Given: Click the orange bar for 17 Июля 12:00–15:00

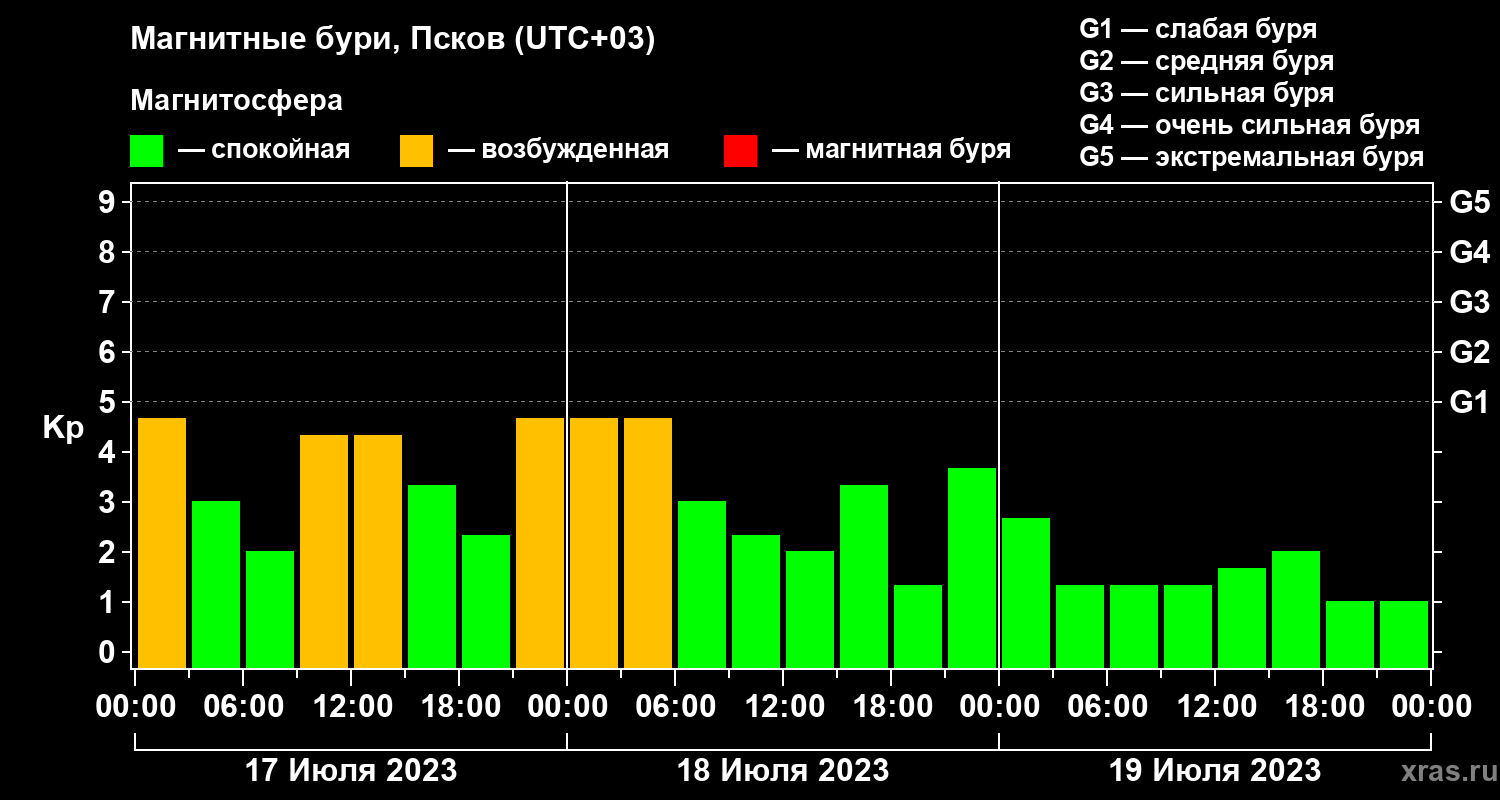Looking at the screenshot, I should (378, 552).
